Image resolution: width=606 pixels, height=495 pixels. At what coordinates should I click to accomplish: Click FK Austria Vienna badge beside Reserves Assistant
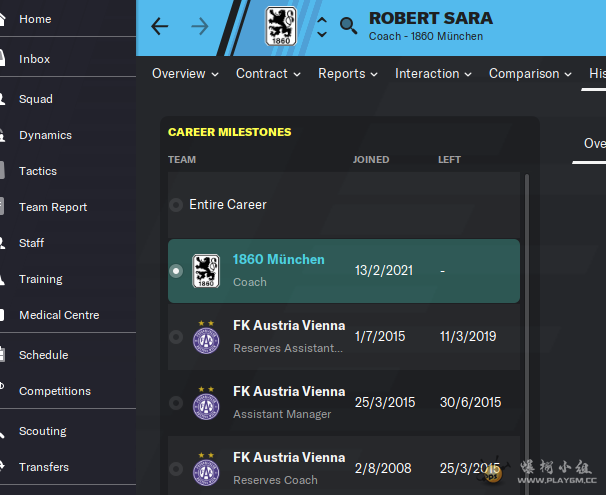point(206,337)
